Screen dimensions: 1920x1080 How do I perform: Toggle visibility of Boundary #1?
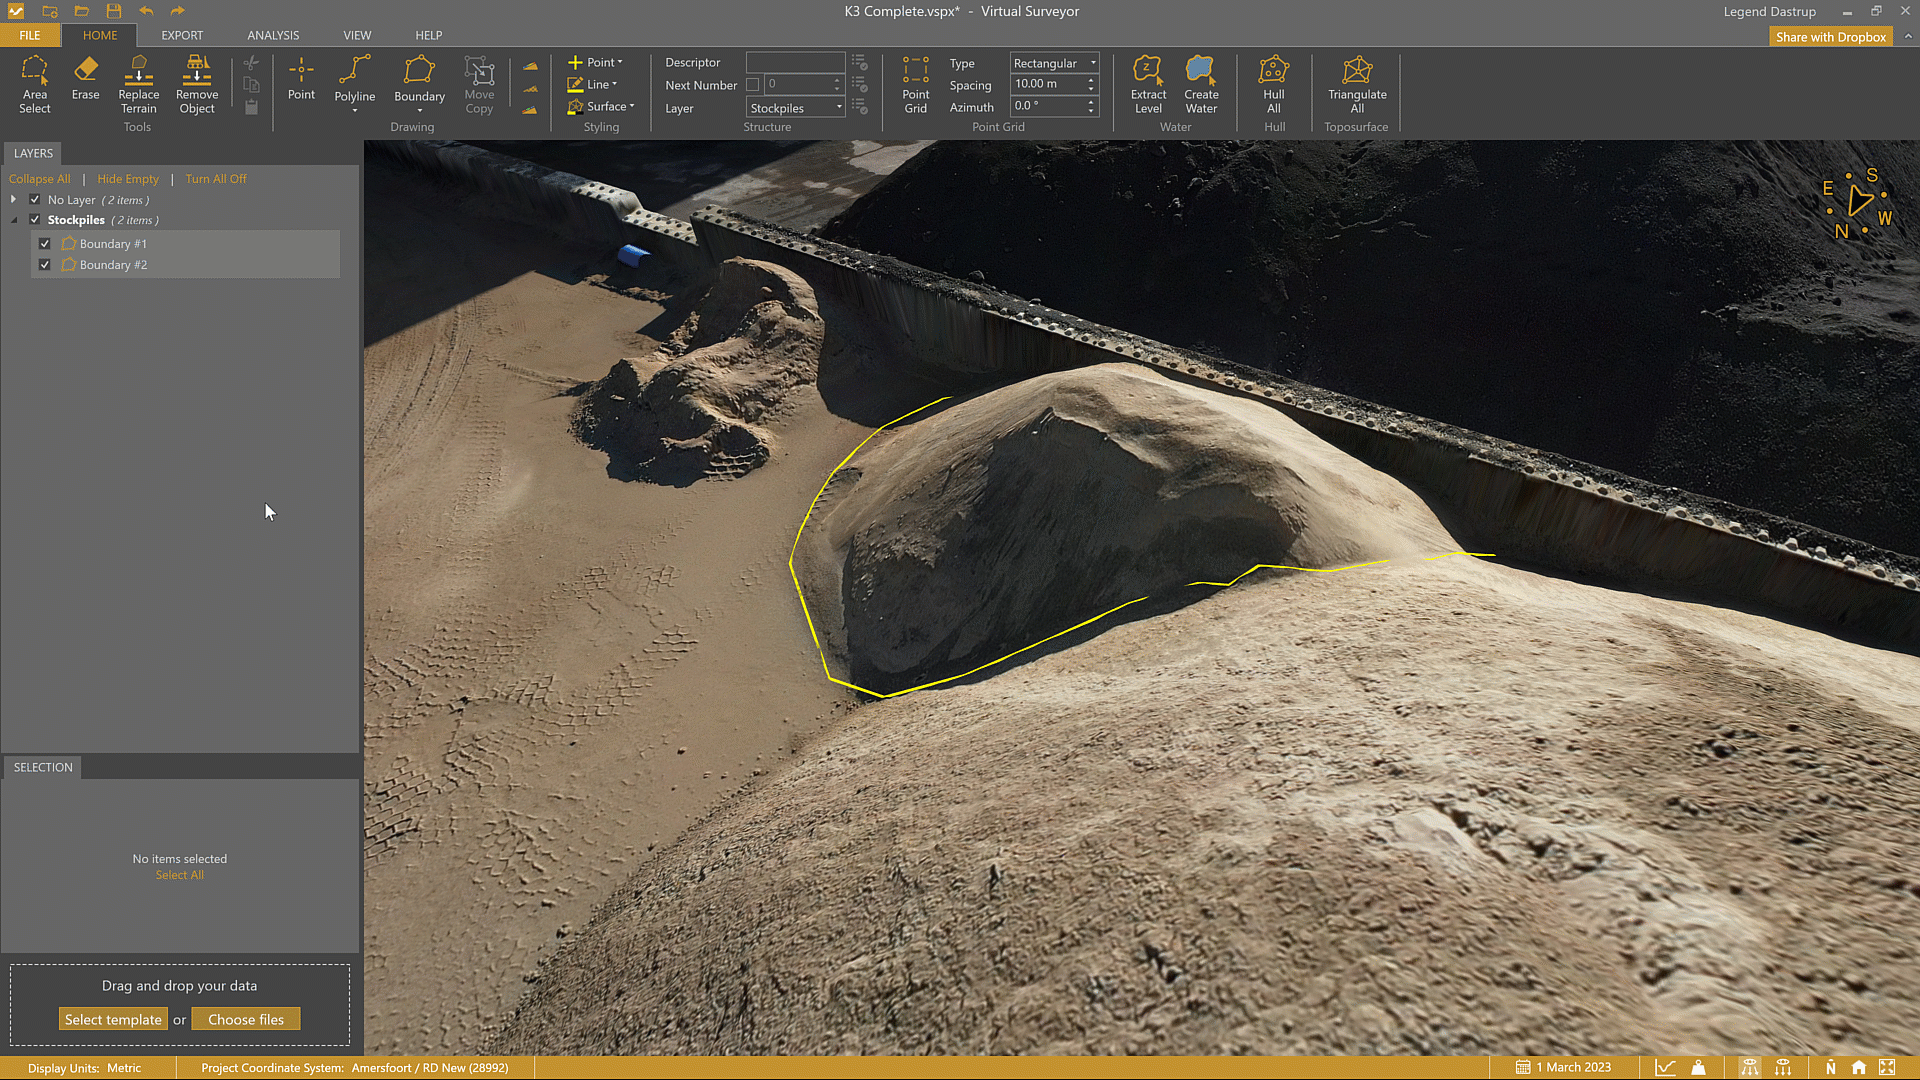click(45, 244)
